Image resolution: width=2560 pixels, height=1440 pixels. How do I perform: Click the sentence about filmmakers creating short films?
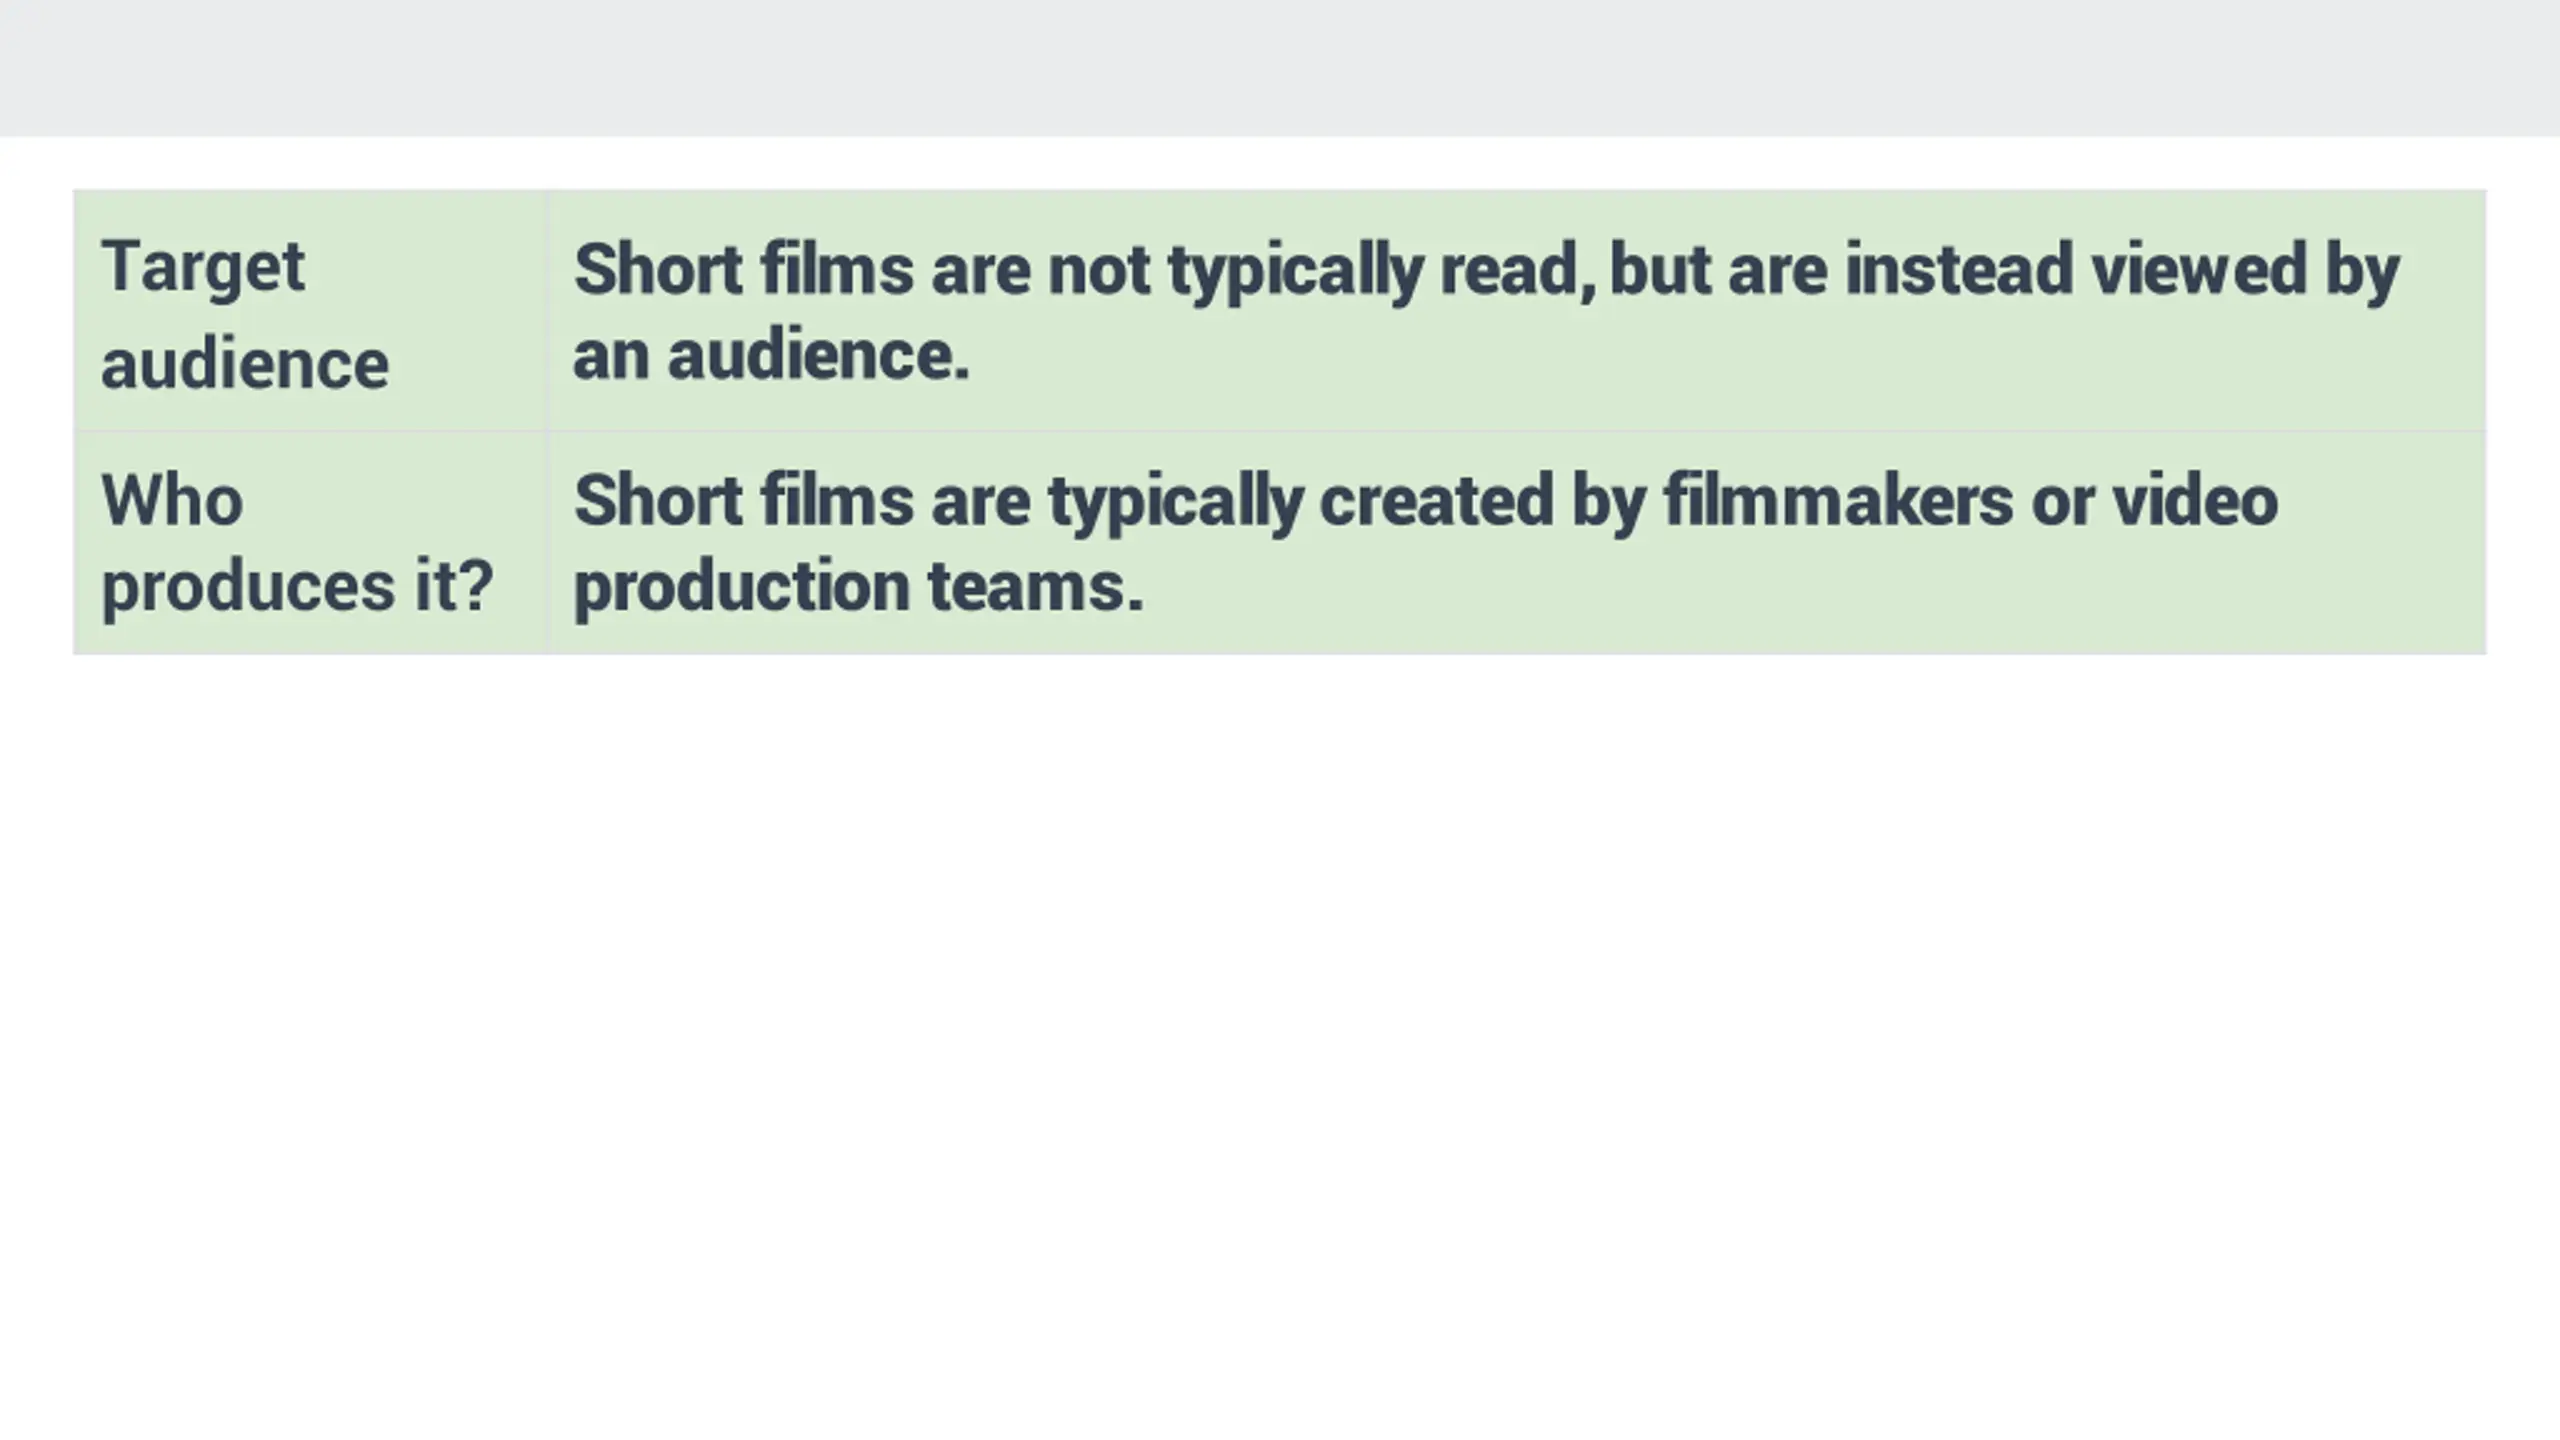tap(1425, 543)
